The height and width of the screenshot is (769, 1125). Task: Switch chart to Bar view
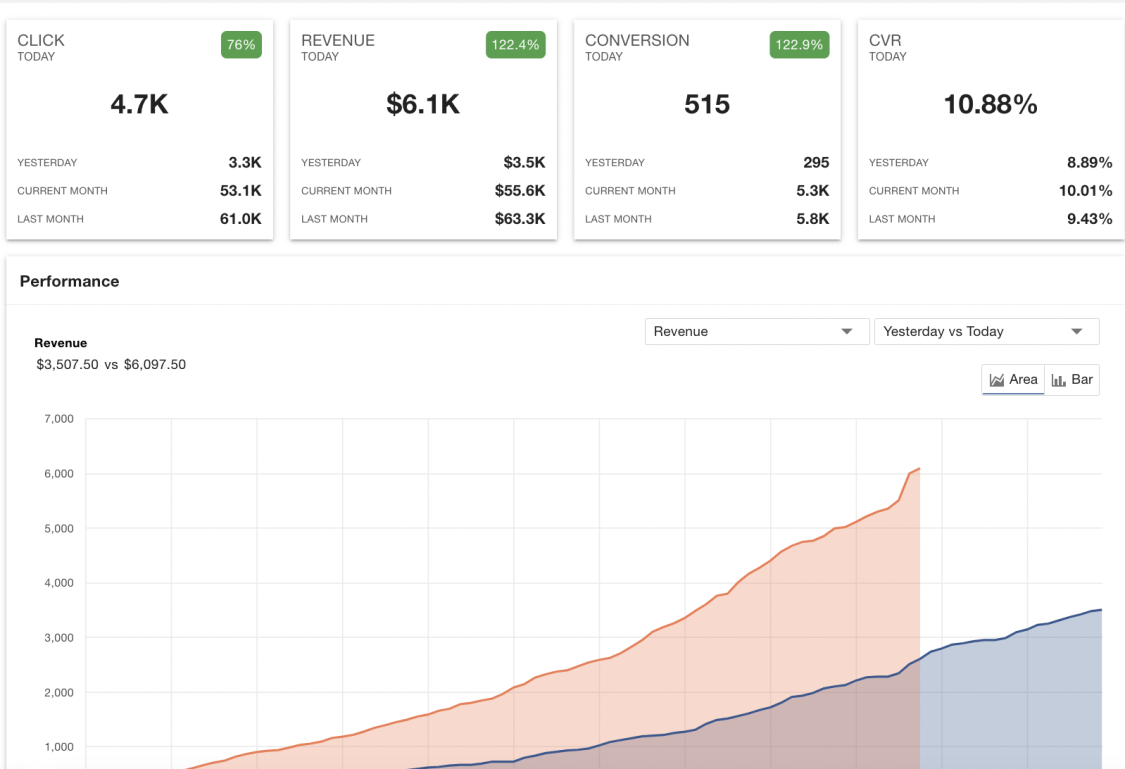pyautogui.click(x=1072, y=379)
